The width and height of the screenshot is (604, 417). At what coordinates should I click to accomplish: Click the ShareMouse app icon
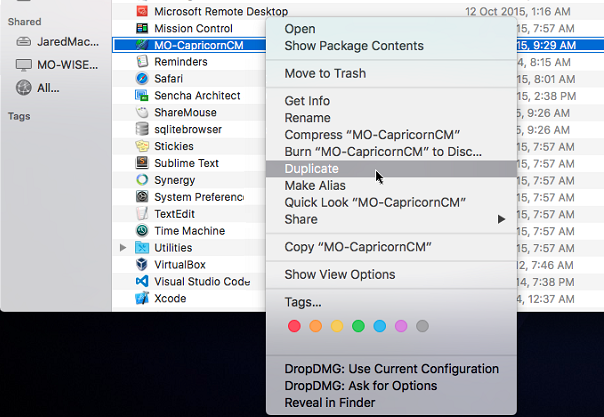coord(142,112)
